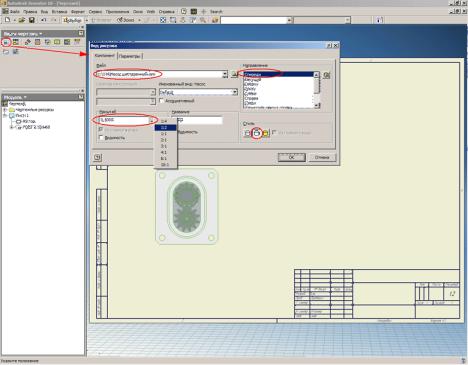Screen dimensions: 468x365
Task: Open the first toolbar style combo arrow
Action: coord(289,20)
